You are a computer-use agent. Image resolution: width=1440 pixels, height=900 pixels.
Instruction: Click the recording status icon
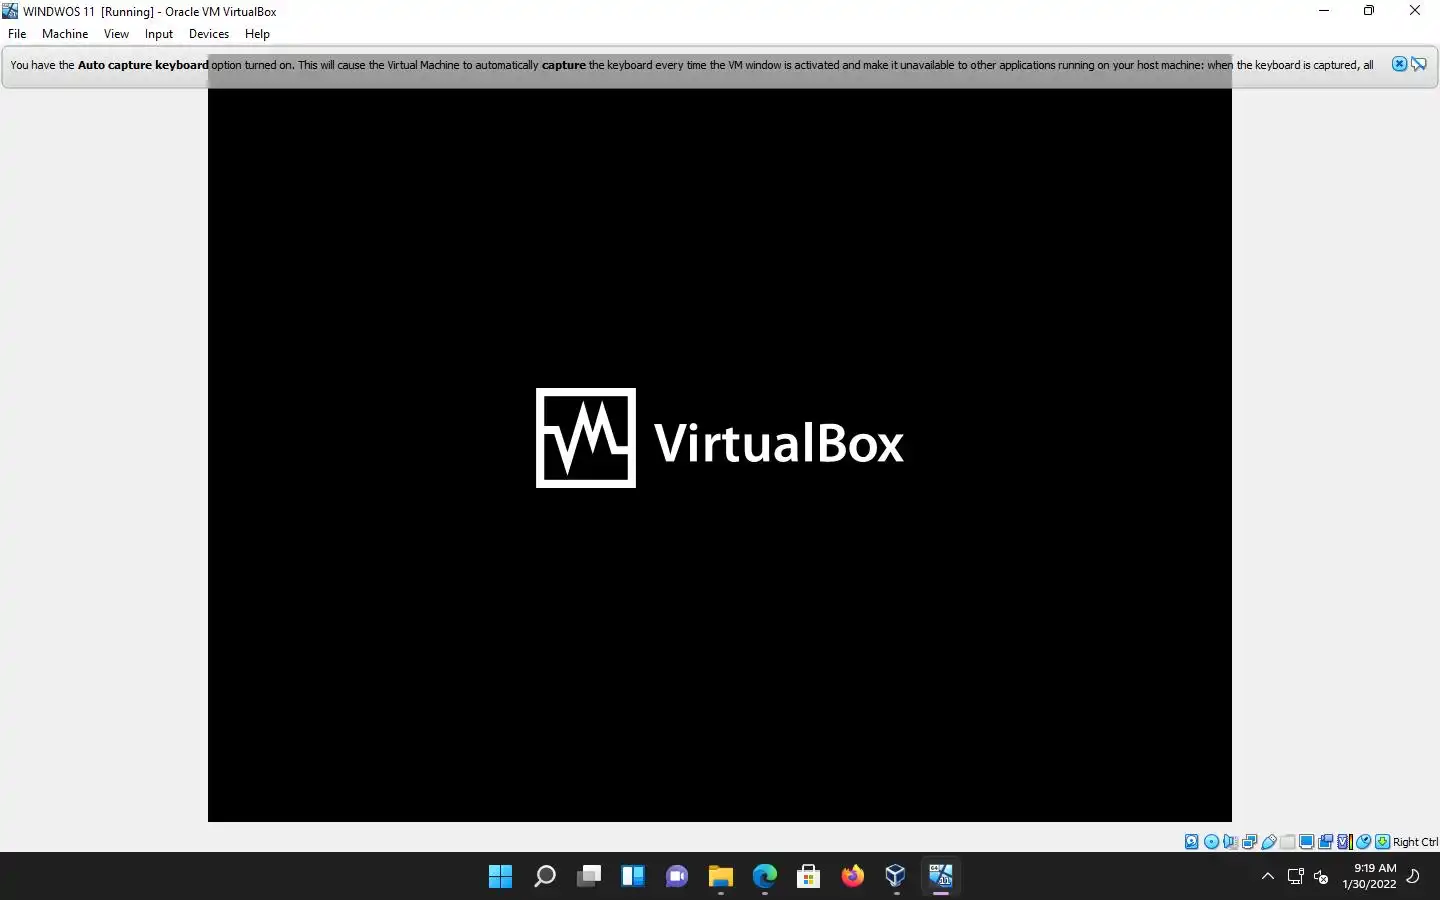click(x=1325, y=842)
